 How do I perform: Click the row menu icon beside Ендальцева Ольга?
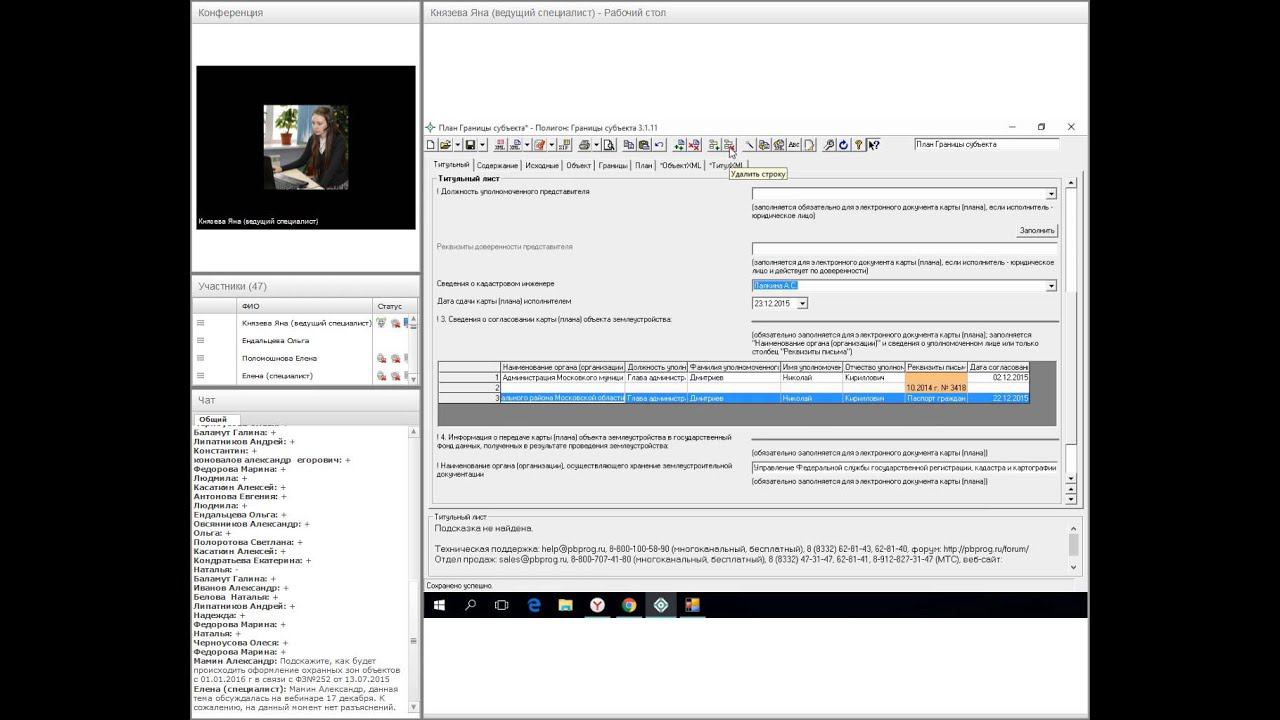200,340
